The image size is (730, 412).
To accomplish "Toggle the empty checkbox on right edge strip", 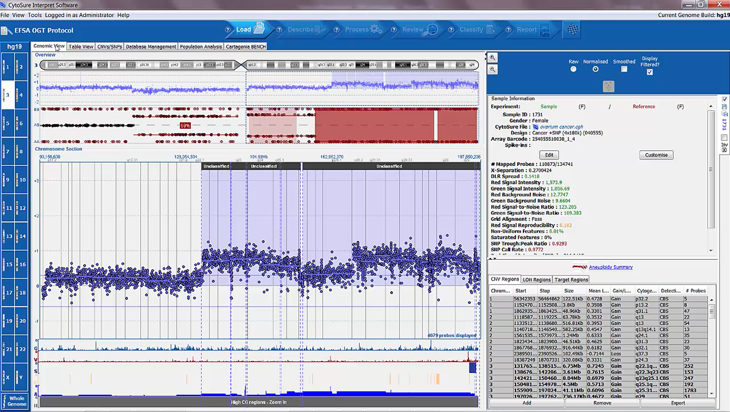I will tap(724, 138).
